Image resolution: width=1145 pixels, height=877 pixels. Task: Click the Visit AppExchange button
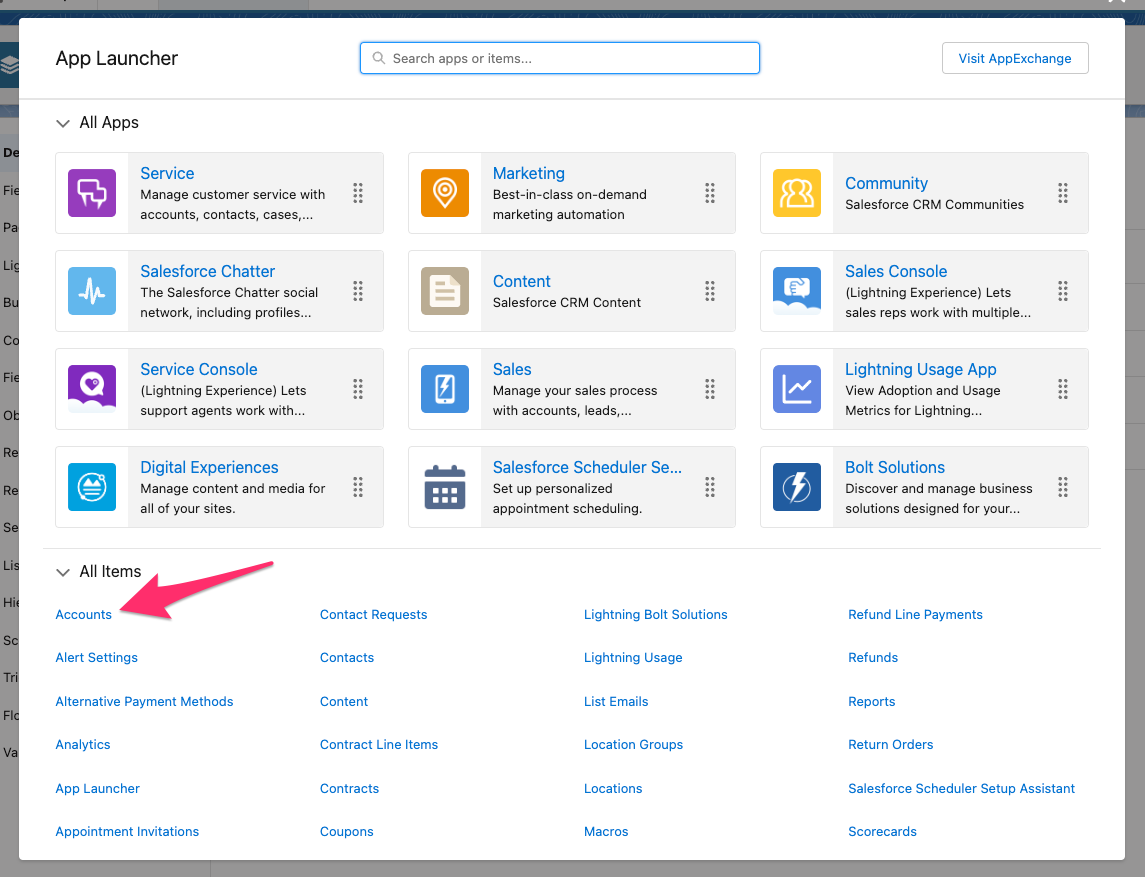1015,58
